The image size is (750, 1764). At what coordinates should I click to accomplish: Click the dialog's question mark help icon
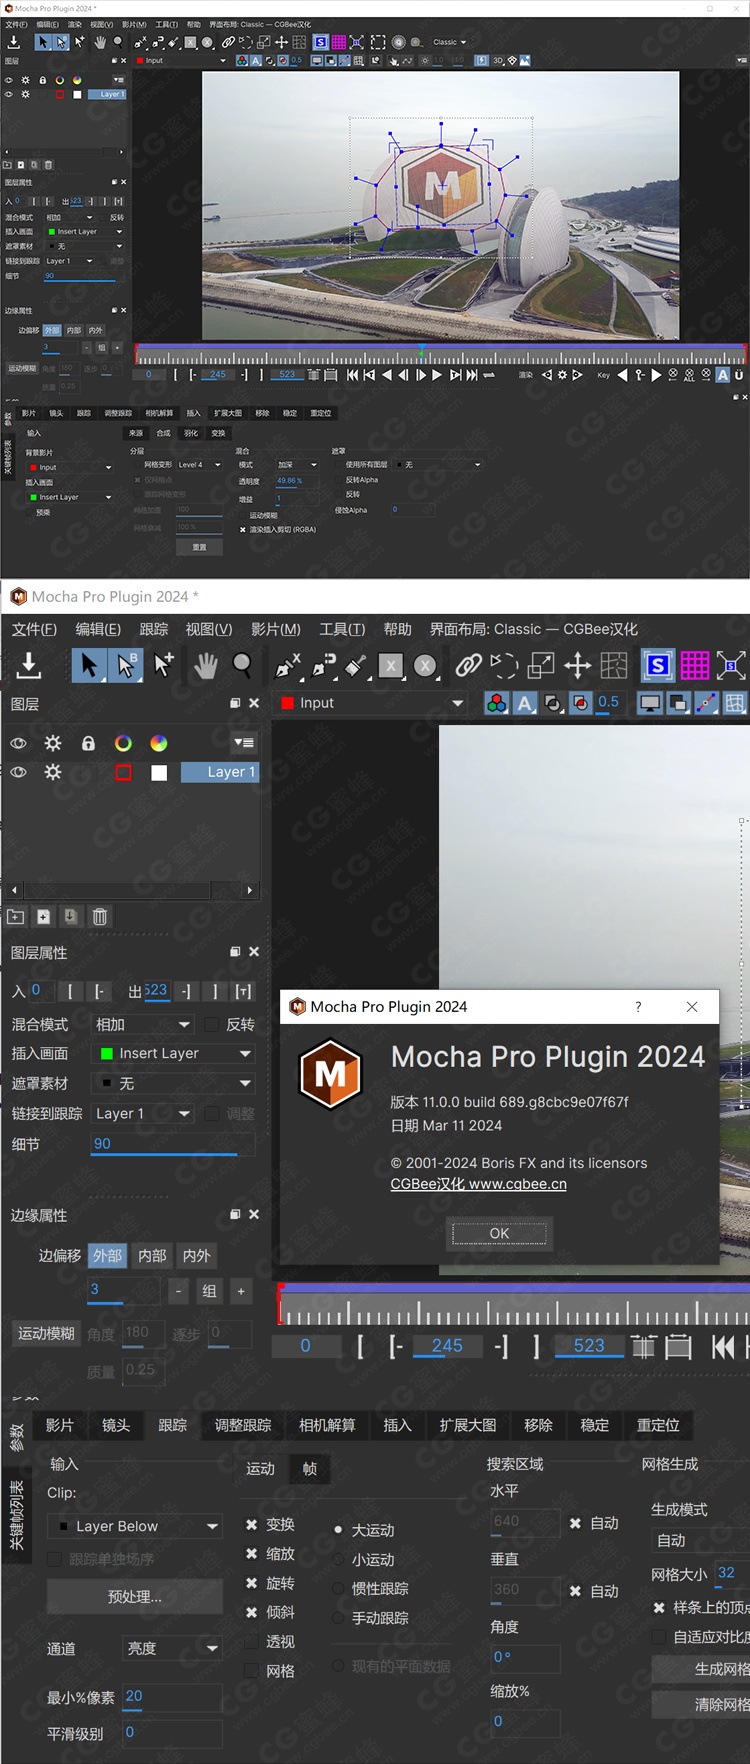pyautogui.click(x=638, y=1007)
